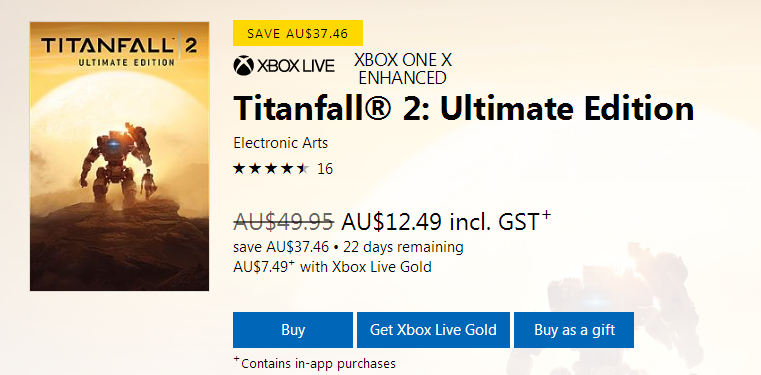The height and width of the screenshot is (375, 761).
Task: Open the Electronic Arts publisher link
Action: click(x=281, y=143)
